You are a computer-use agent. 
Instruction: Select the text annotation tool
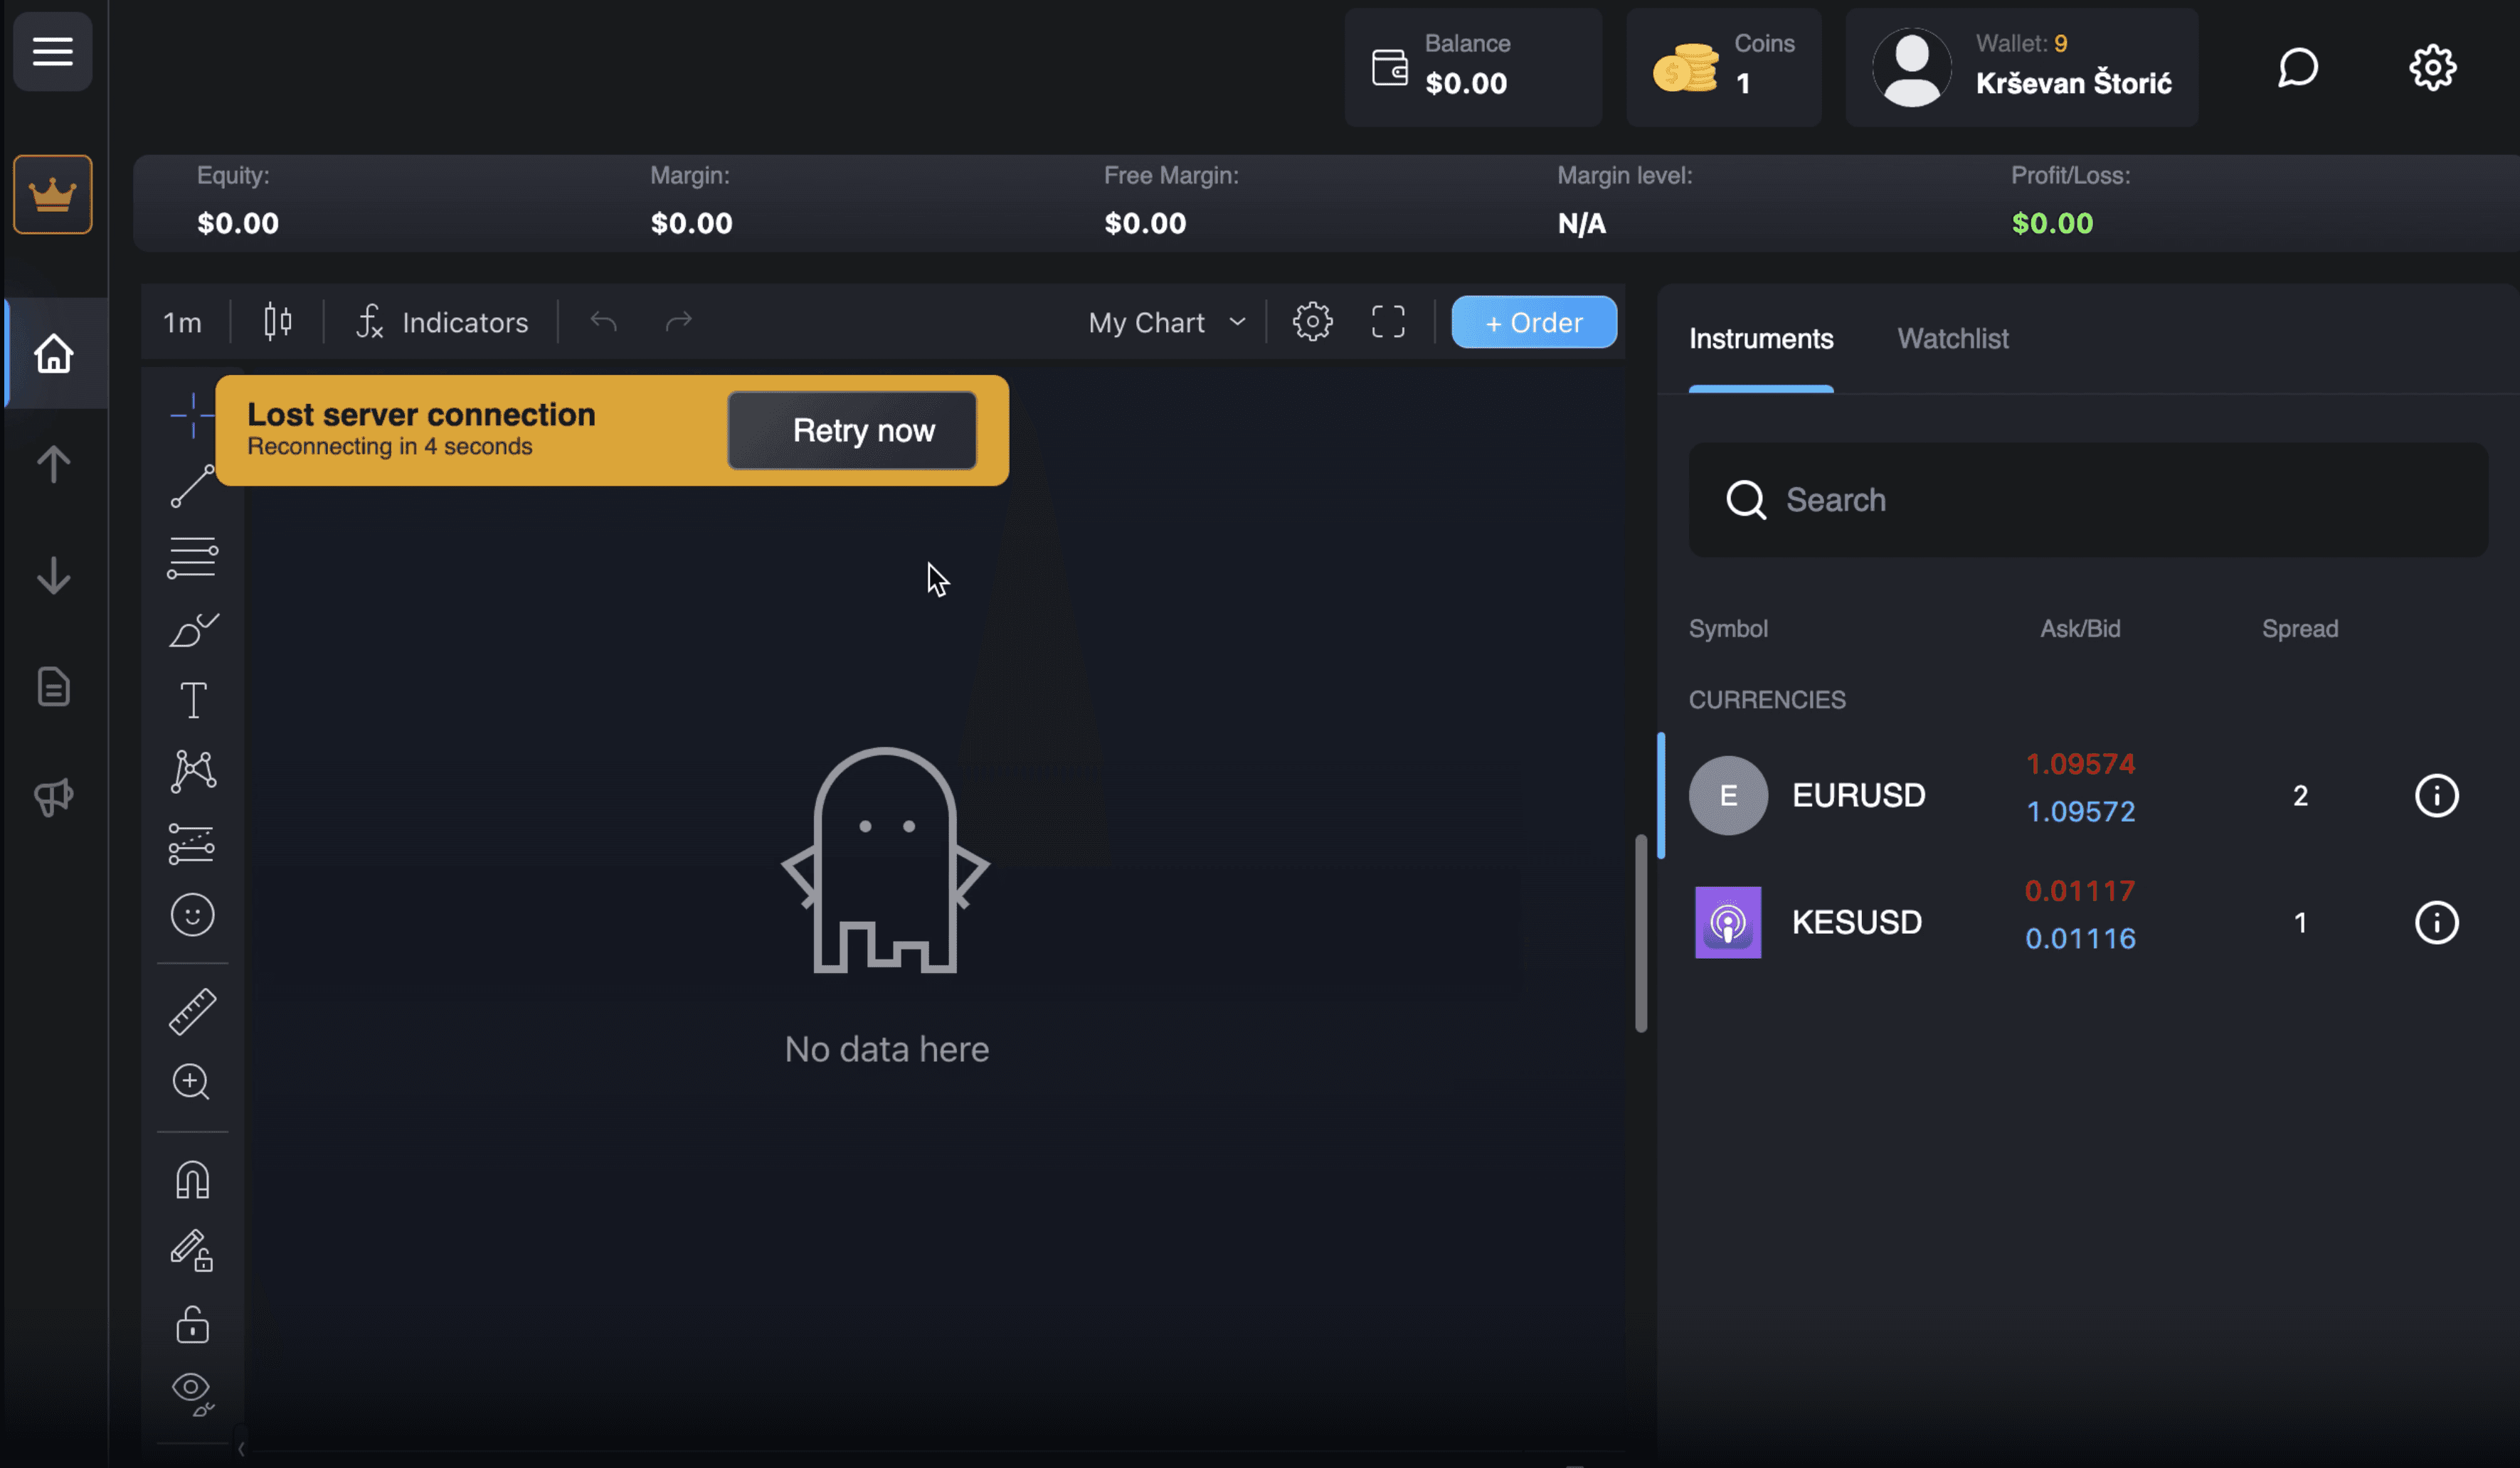coord(193,700)
